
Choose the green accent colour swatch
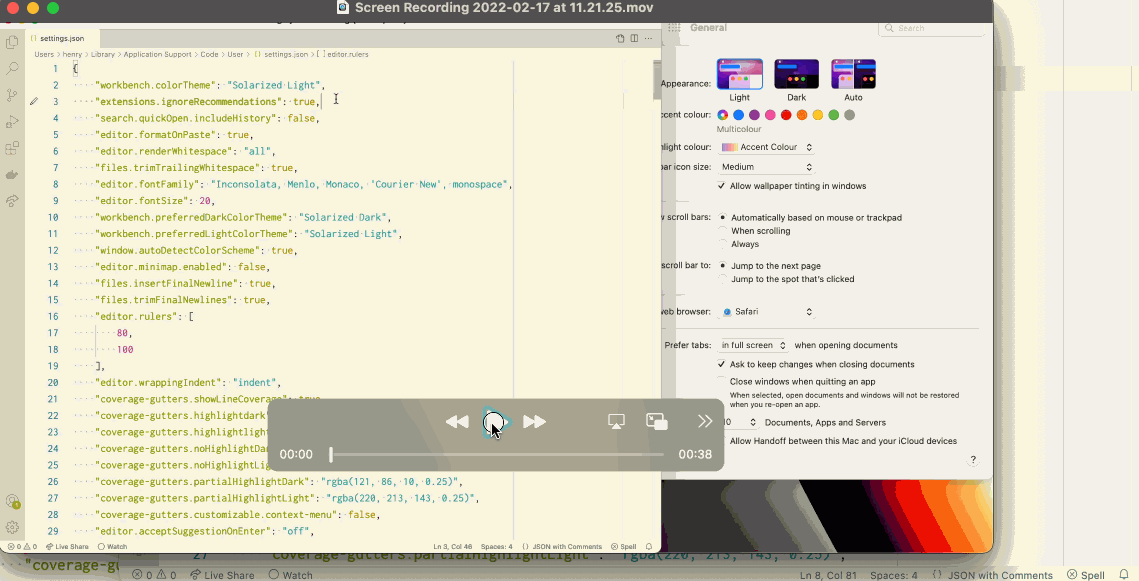coord(834,115)
